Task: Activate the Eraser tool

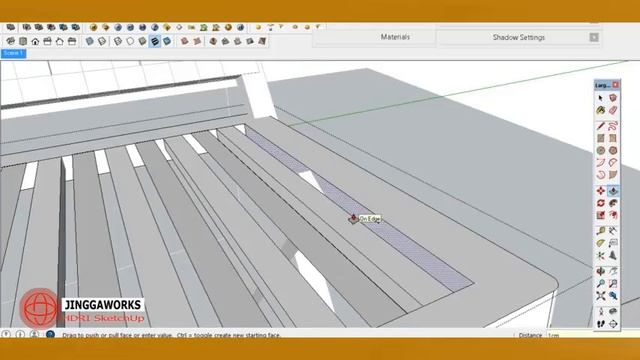Action: 613,110
